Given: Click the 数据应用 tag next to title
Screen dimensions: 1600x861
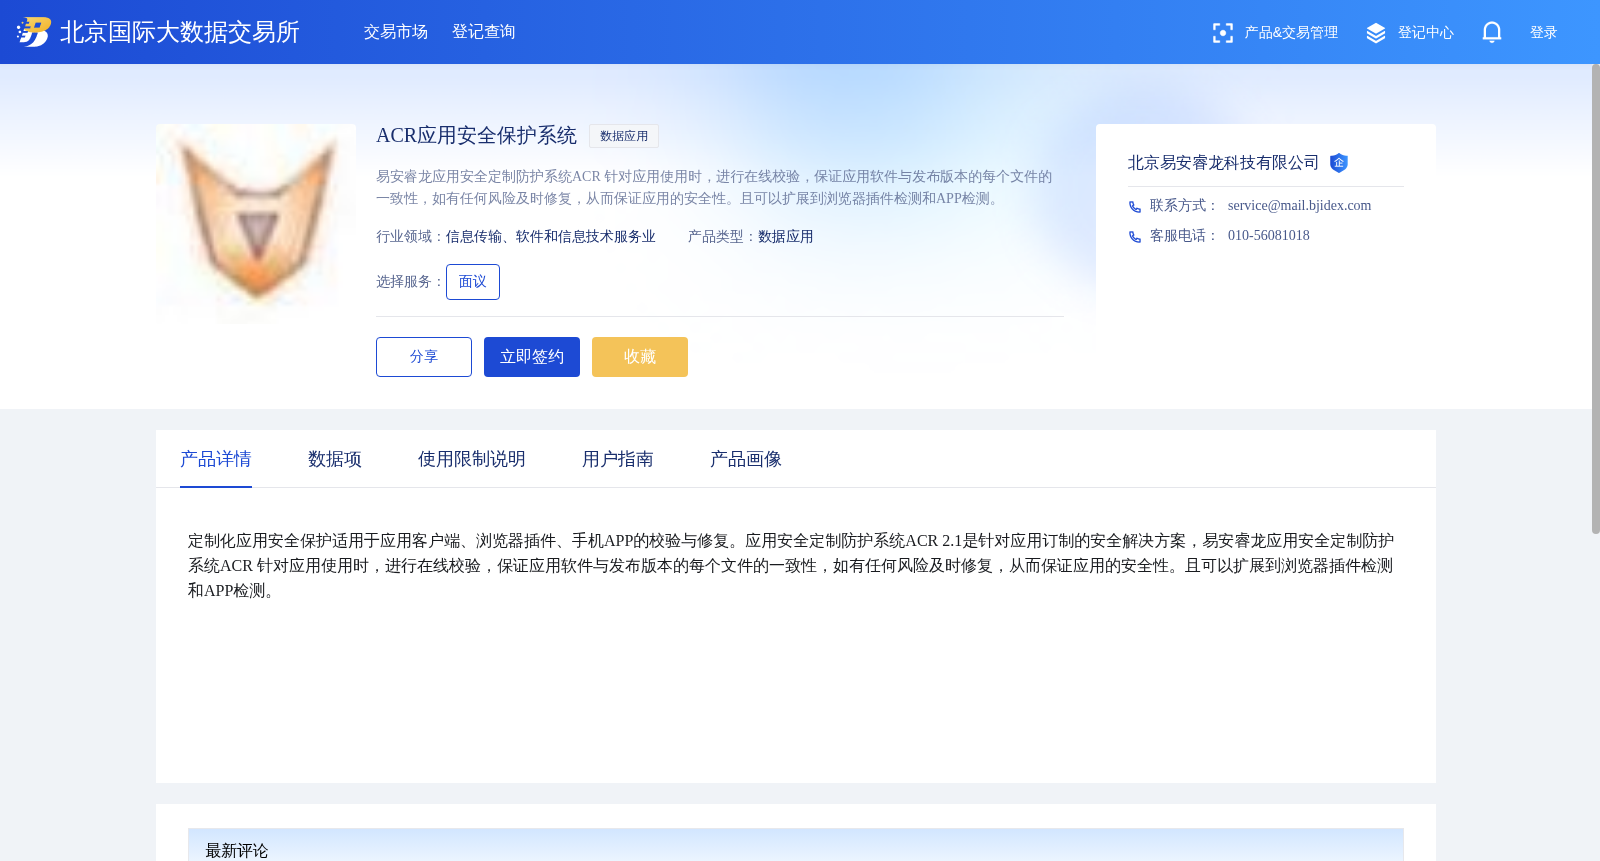Looking at the screenshot, I should (x=624, y=136).
